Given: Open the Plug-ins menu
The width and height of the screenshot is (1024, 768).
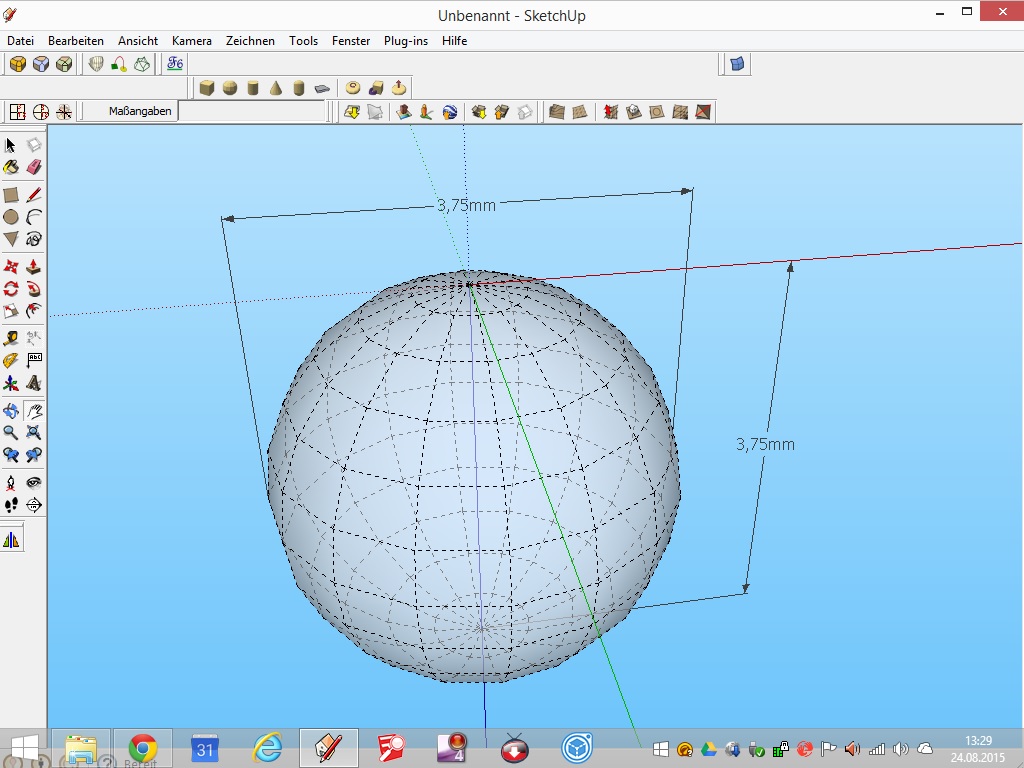Looking at the screenshot, I should [405, 41].
